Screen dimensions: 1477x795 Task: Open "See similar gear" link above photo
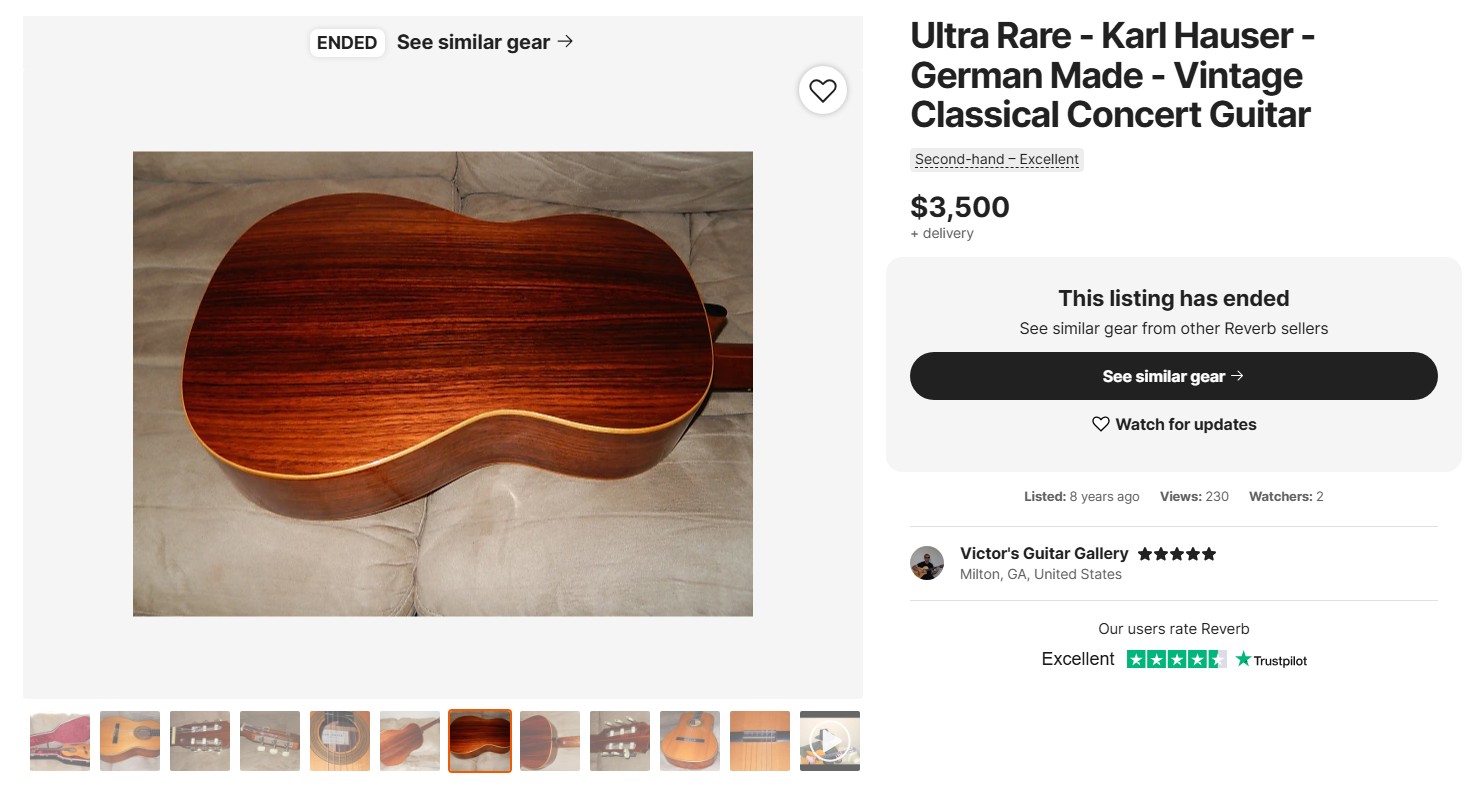pyautogui.click(x=485, y=42)
